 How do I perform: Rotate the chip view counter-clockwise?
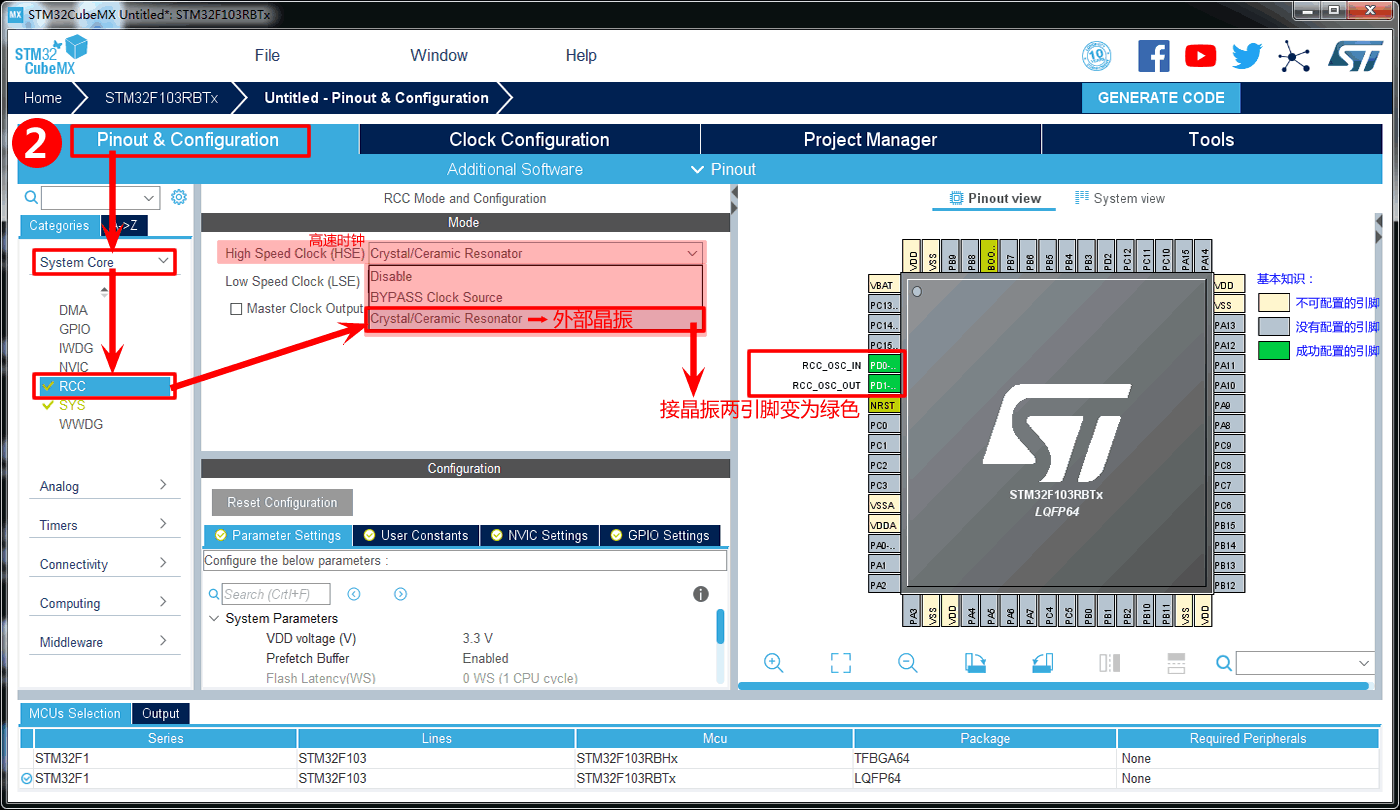pyautogui.click(x=1042, y=663)
